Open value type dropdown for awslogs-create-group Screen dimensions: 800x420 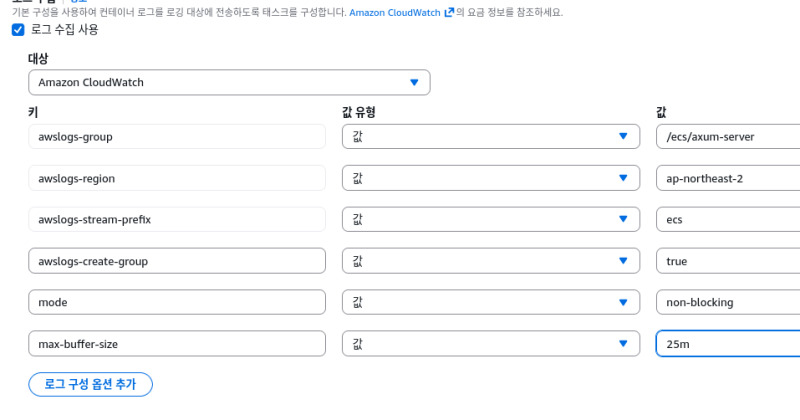490,261
